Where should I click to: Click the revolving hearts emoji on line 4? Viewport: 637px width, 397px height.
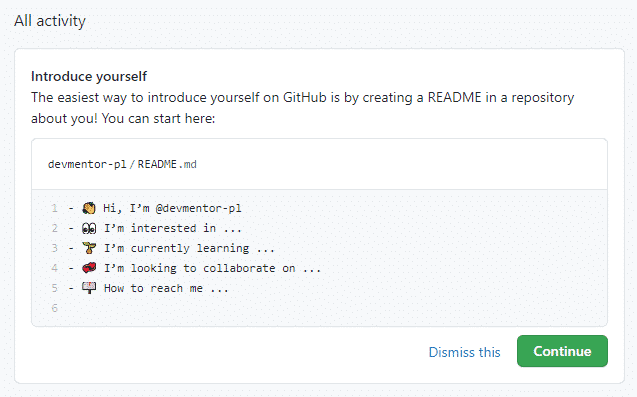coord(89,268)
